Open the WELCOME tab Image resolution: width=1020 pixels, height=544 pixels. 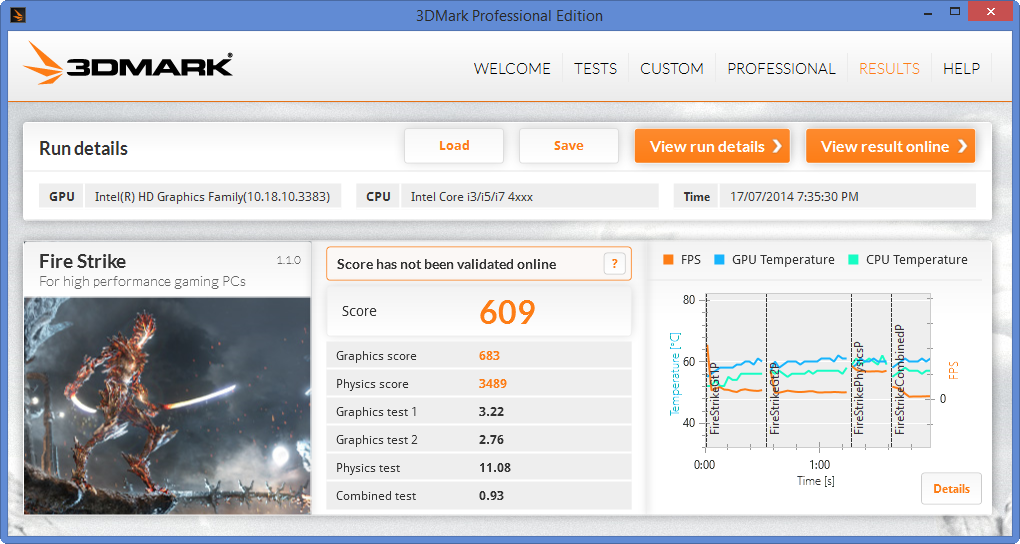tap(512, 69)
